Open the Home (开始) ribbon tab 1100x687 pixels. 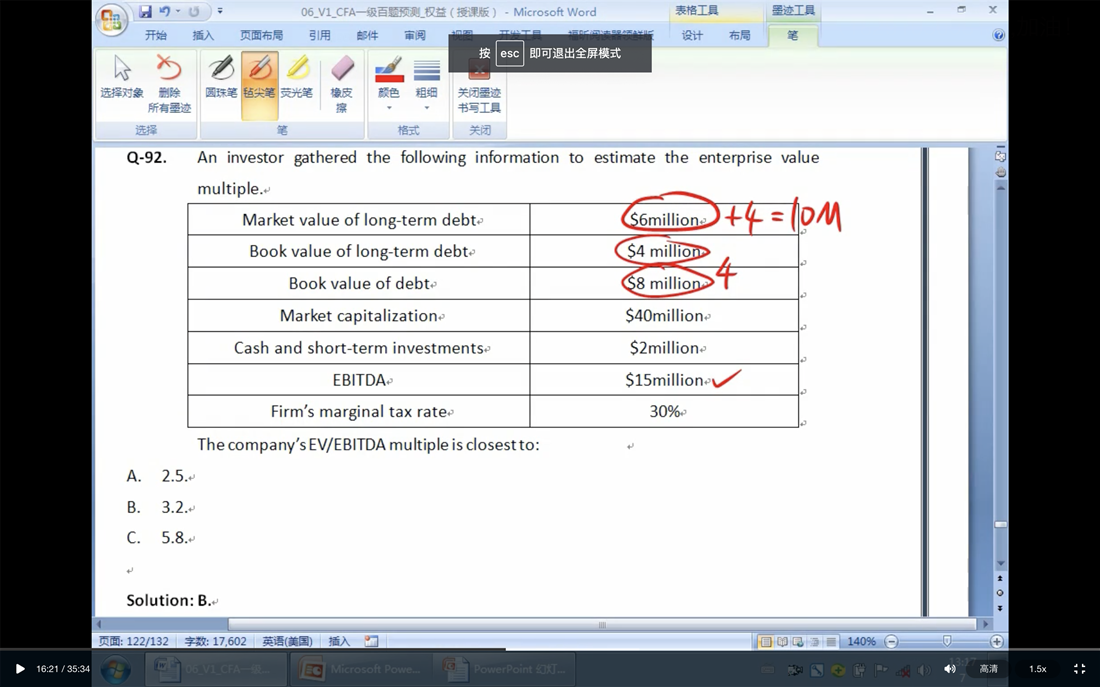click(x=156, y=35)
